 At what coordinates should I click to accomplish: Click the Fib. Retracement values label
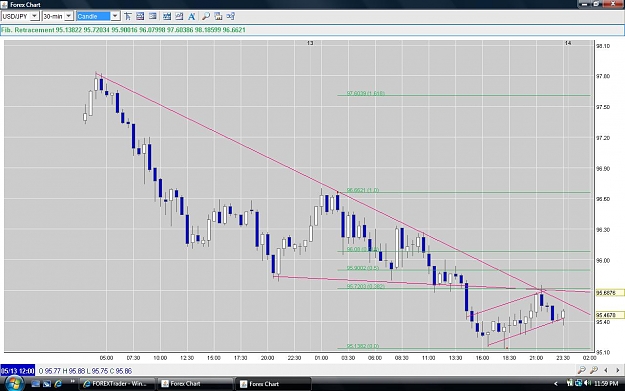point(123,30)
